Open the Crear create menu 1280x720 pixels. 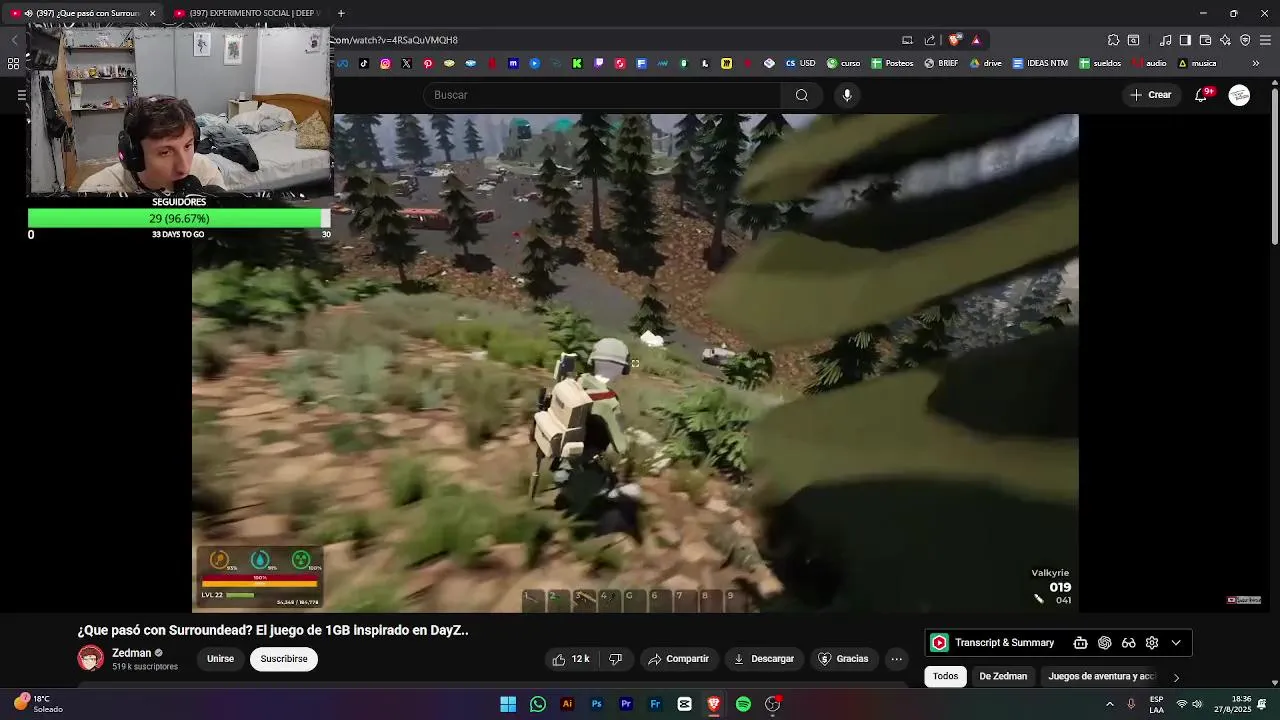click(1150, 95)
